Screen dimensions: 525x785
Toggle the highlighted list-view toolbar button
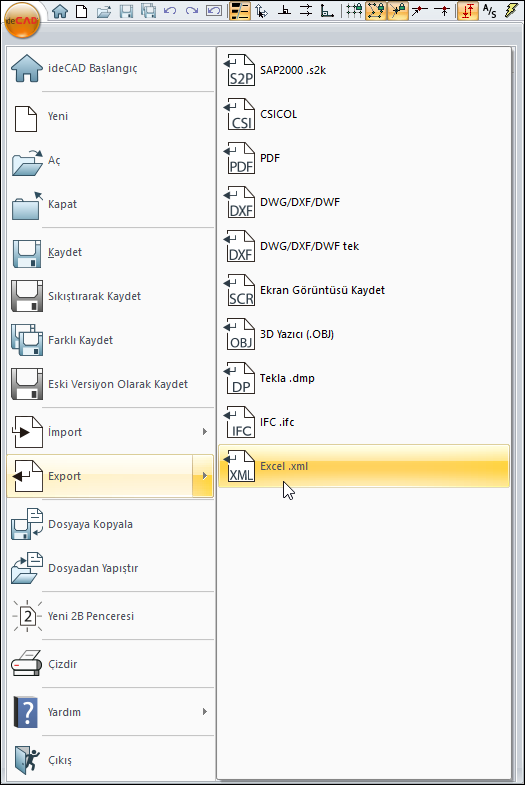pos(240,11)
